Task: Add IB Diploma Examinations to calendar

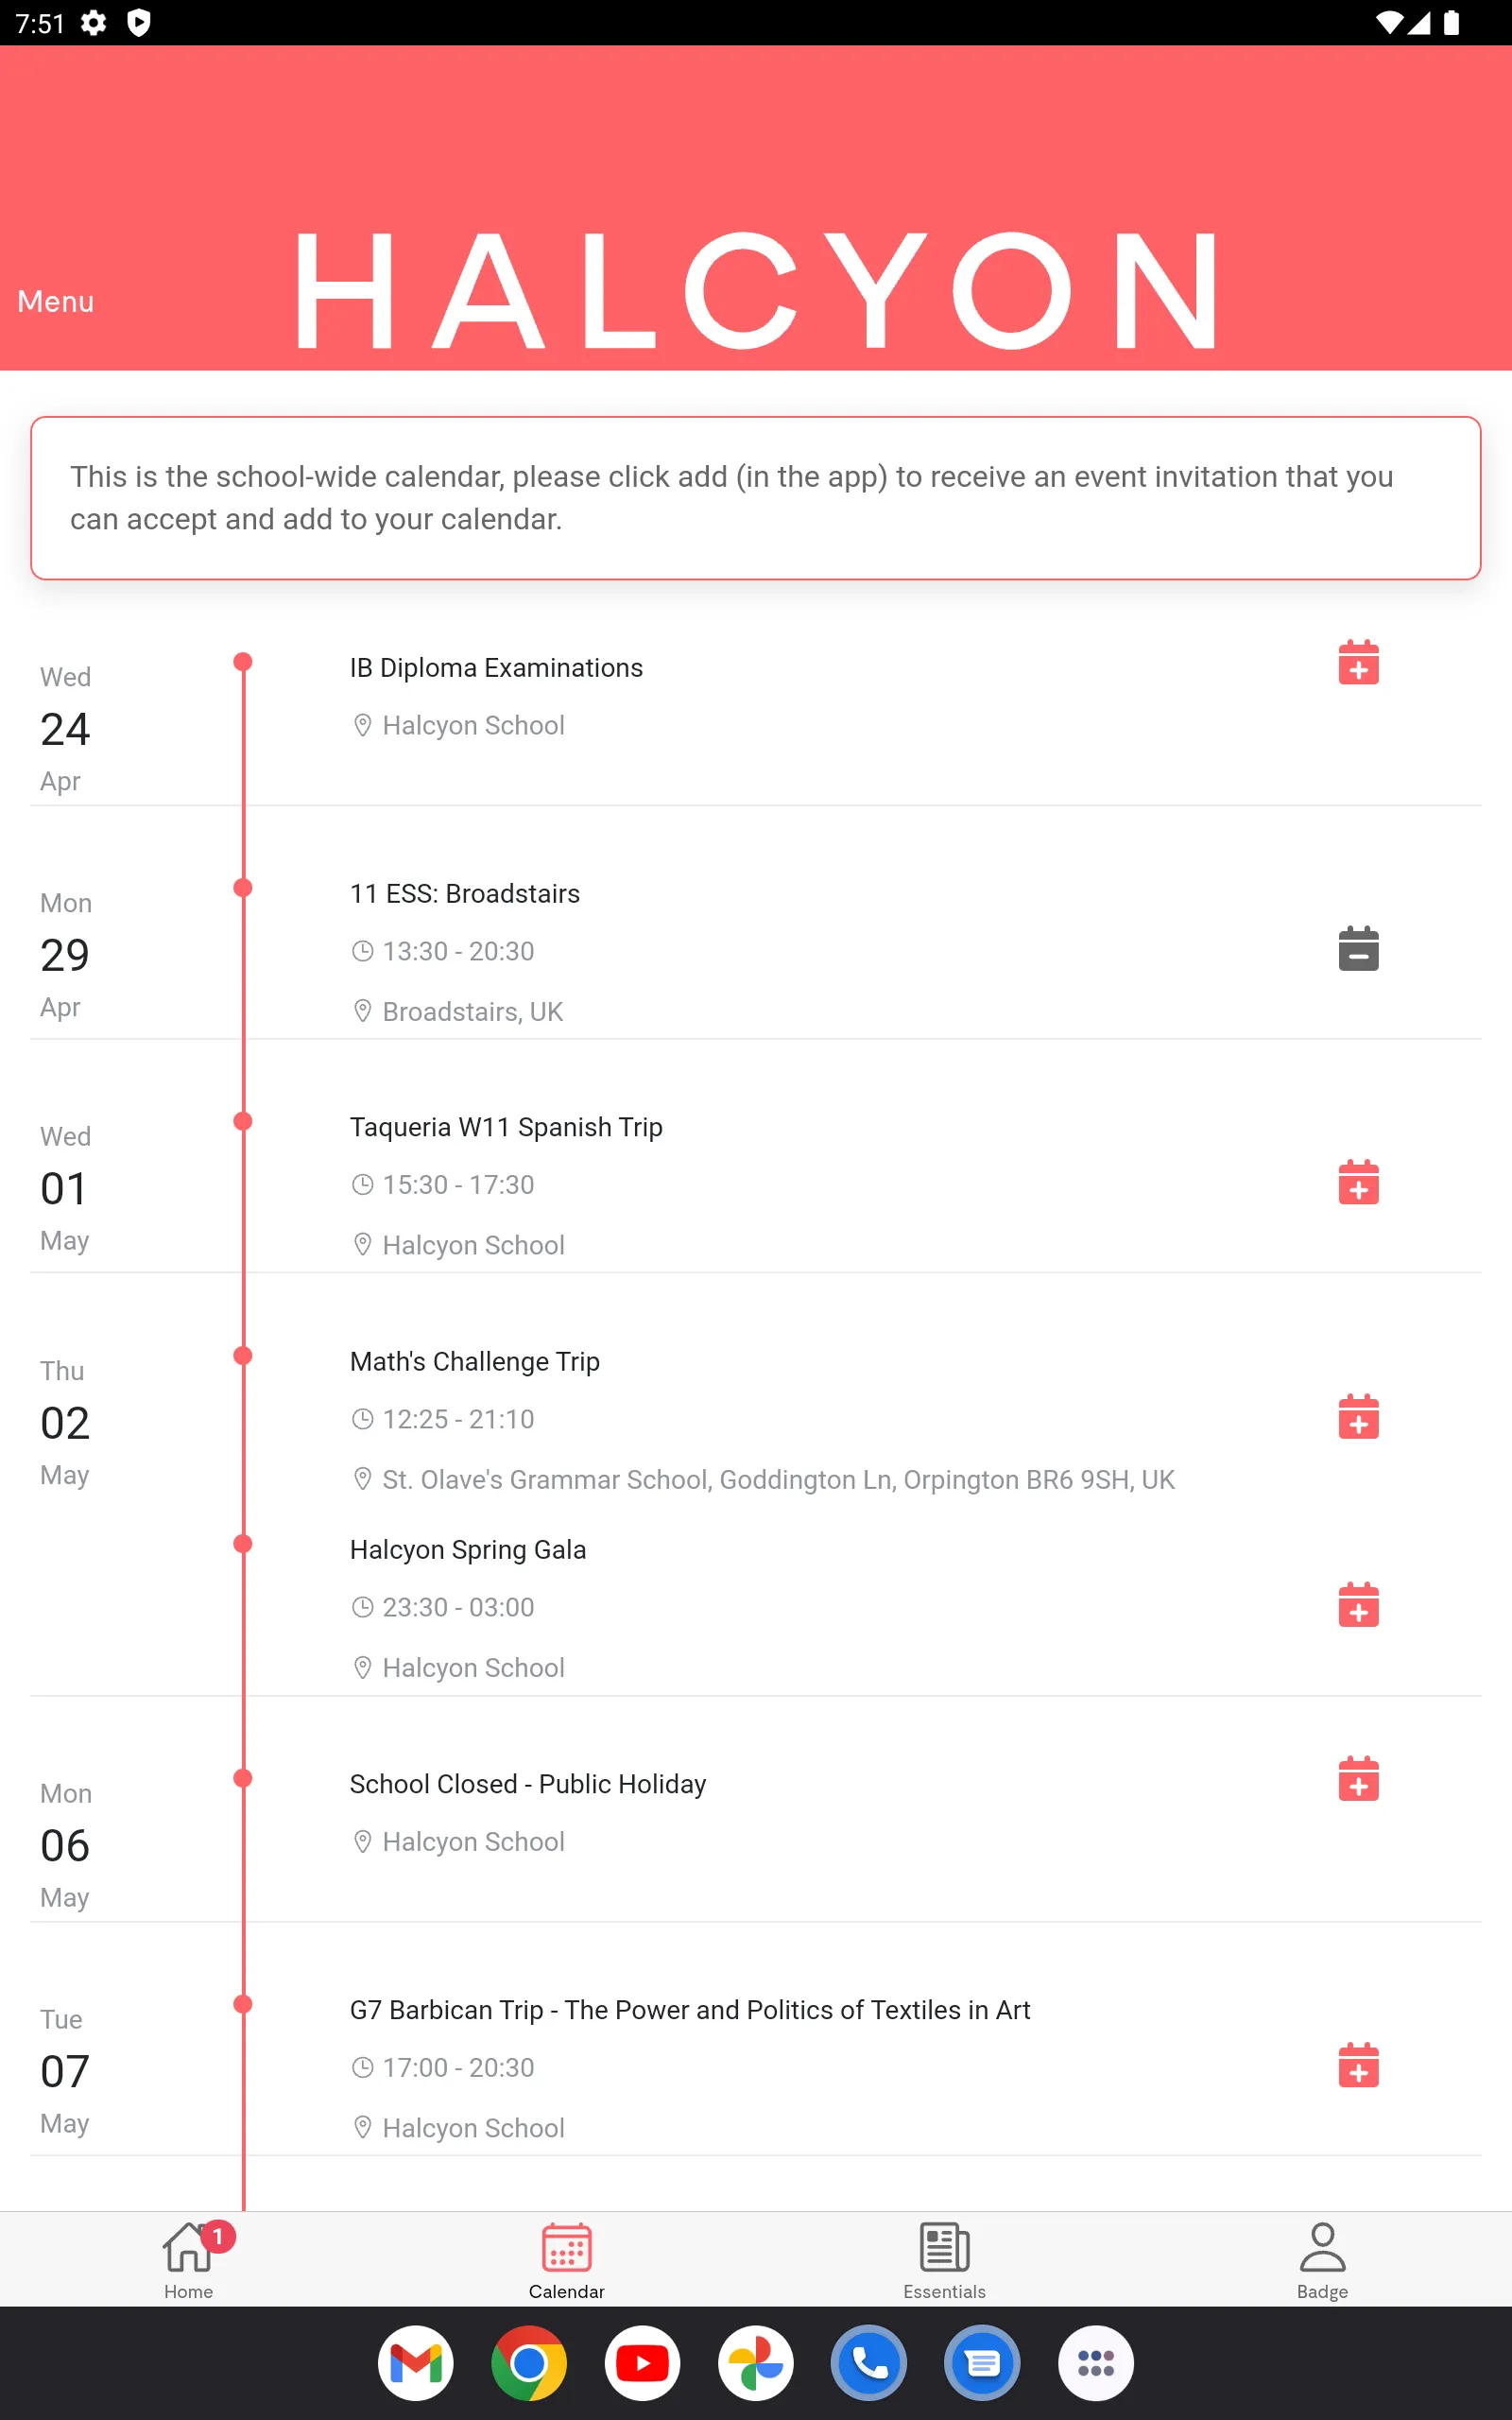Action: click(x=1358, y=662)
